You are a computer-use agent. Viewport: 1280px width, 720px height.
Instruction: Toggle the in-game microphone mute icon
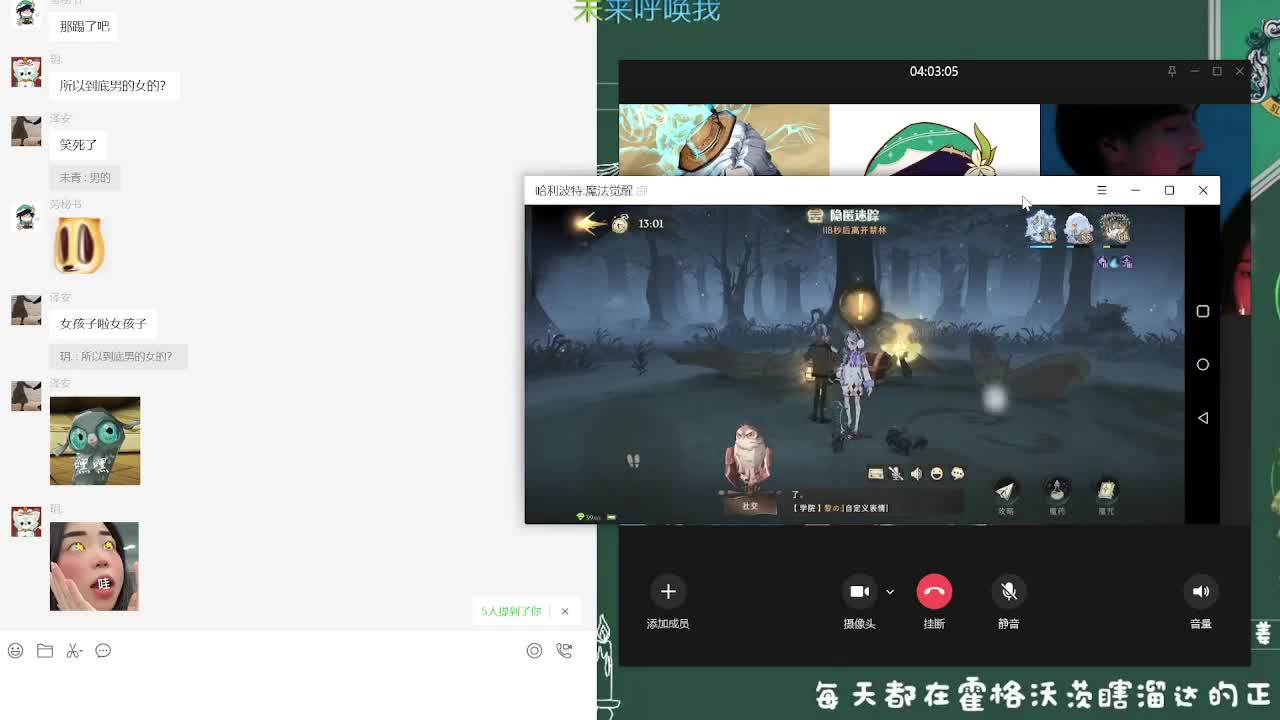(896, 474)
